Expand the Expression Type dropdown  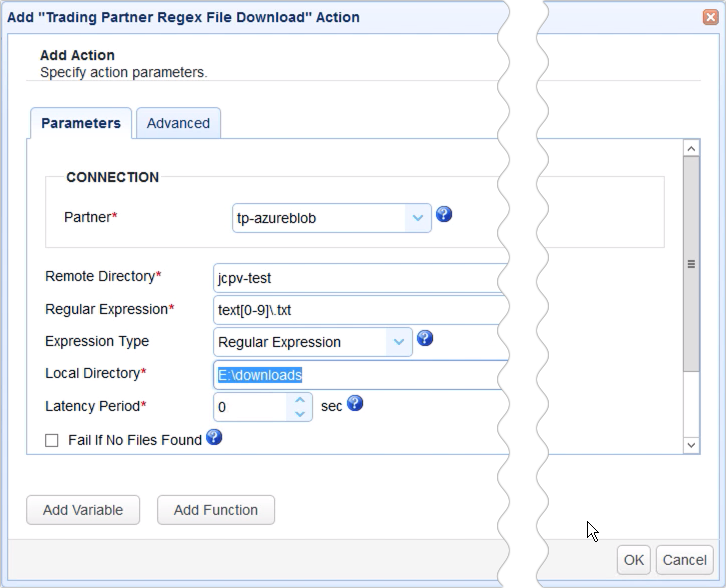399,342
